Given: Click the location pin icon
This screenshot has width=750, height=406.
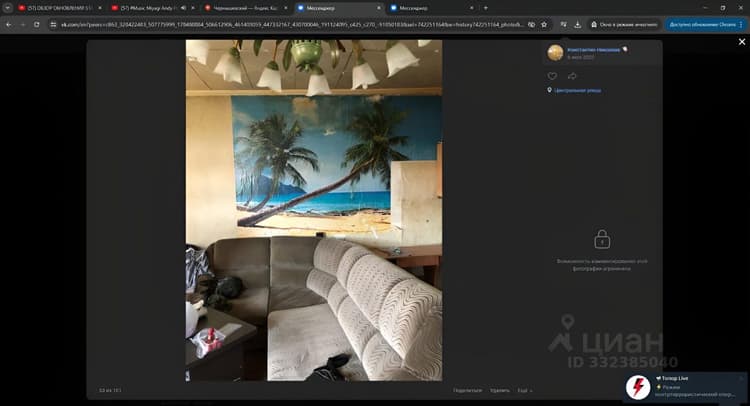Looking at the screenshot, I should pyautogui.click(x=550, y=90).
